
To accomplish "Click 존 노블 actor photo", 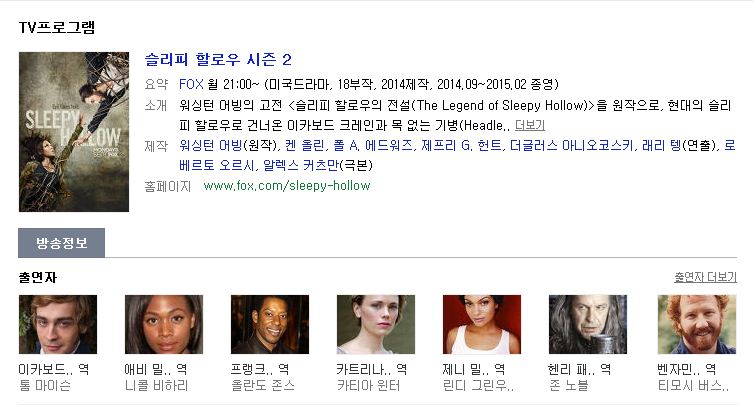I will [588, 324].
